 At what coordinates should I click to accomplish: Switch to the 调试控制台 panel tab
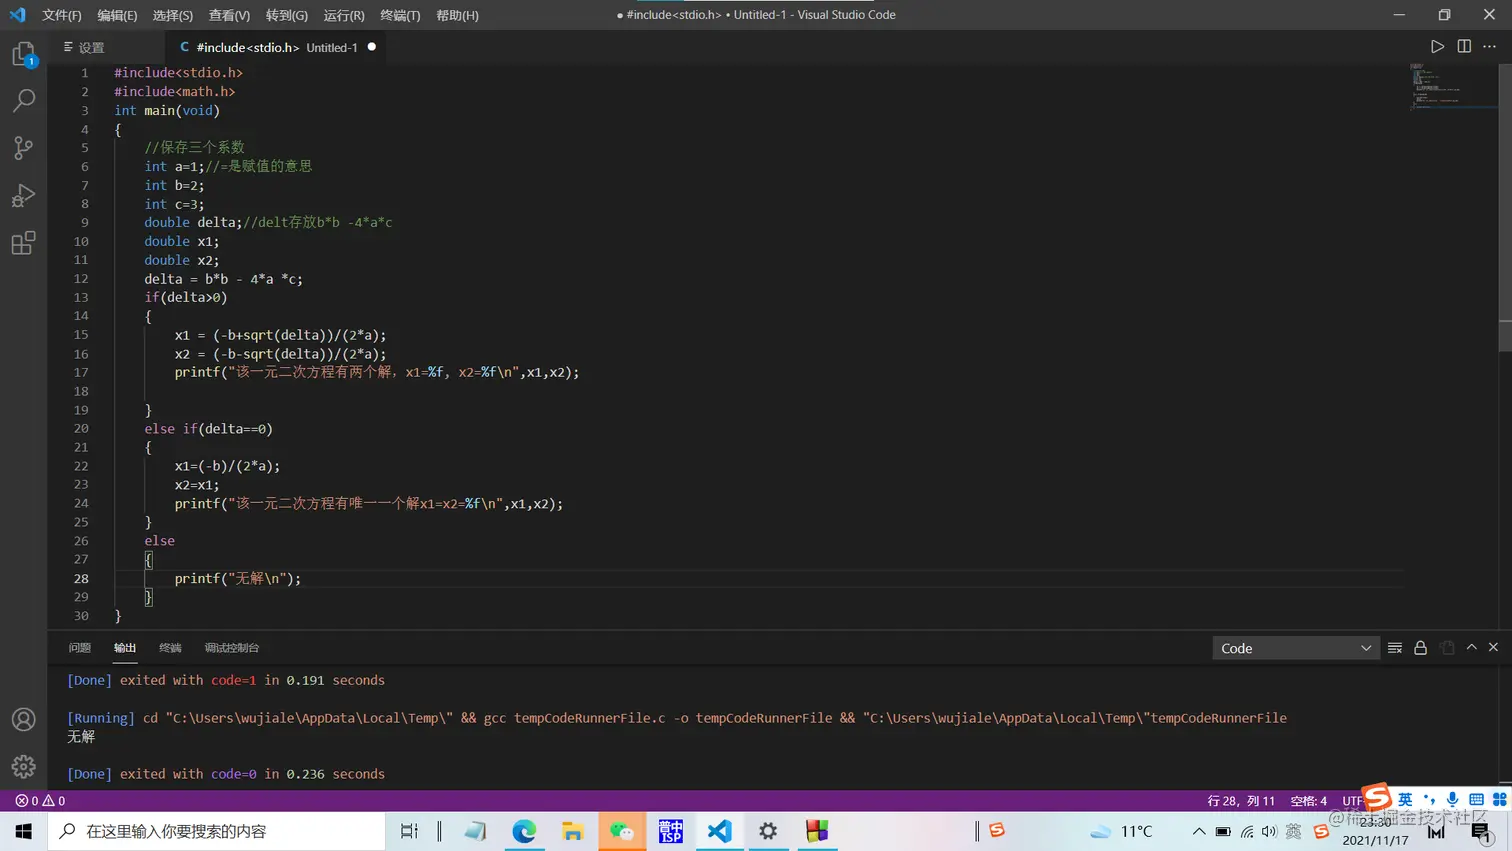(232, 648)
